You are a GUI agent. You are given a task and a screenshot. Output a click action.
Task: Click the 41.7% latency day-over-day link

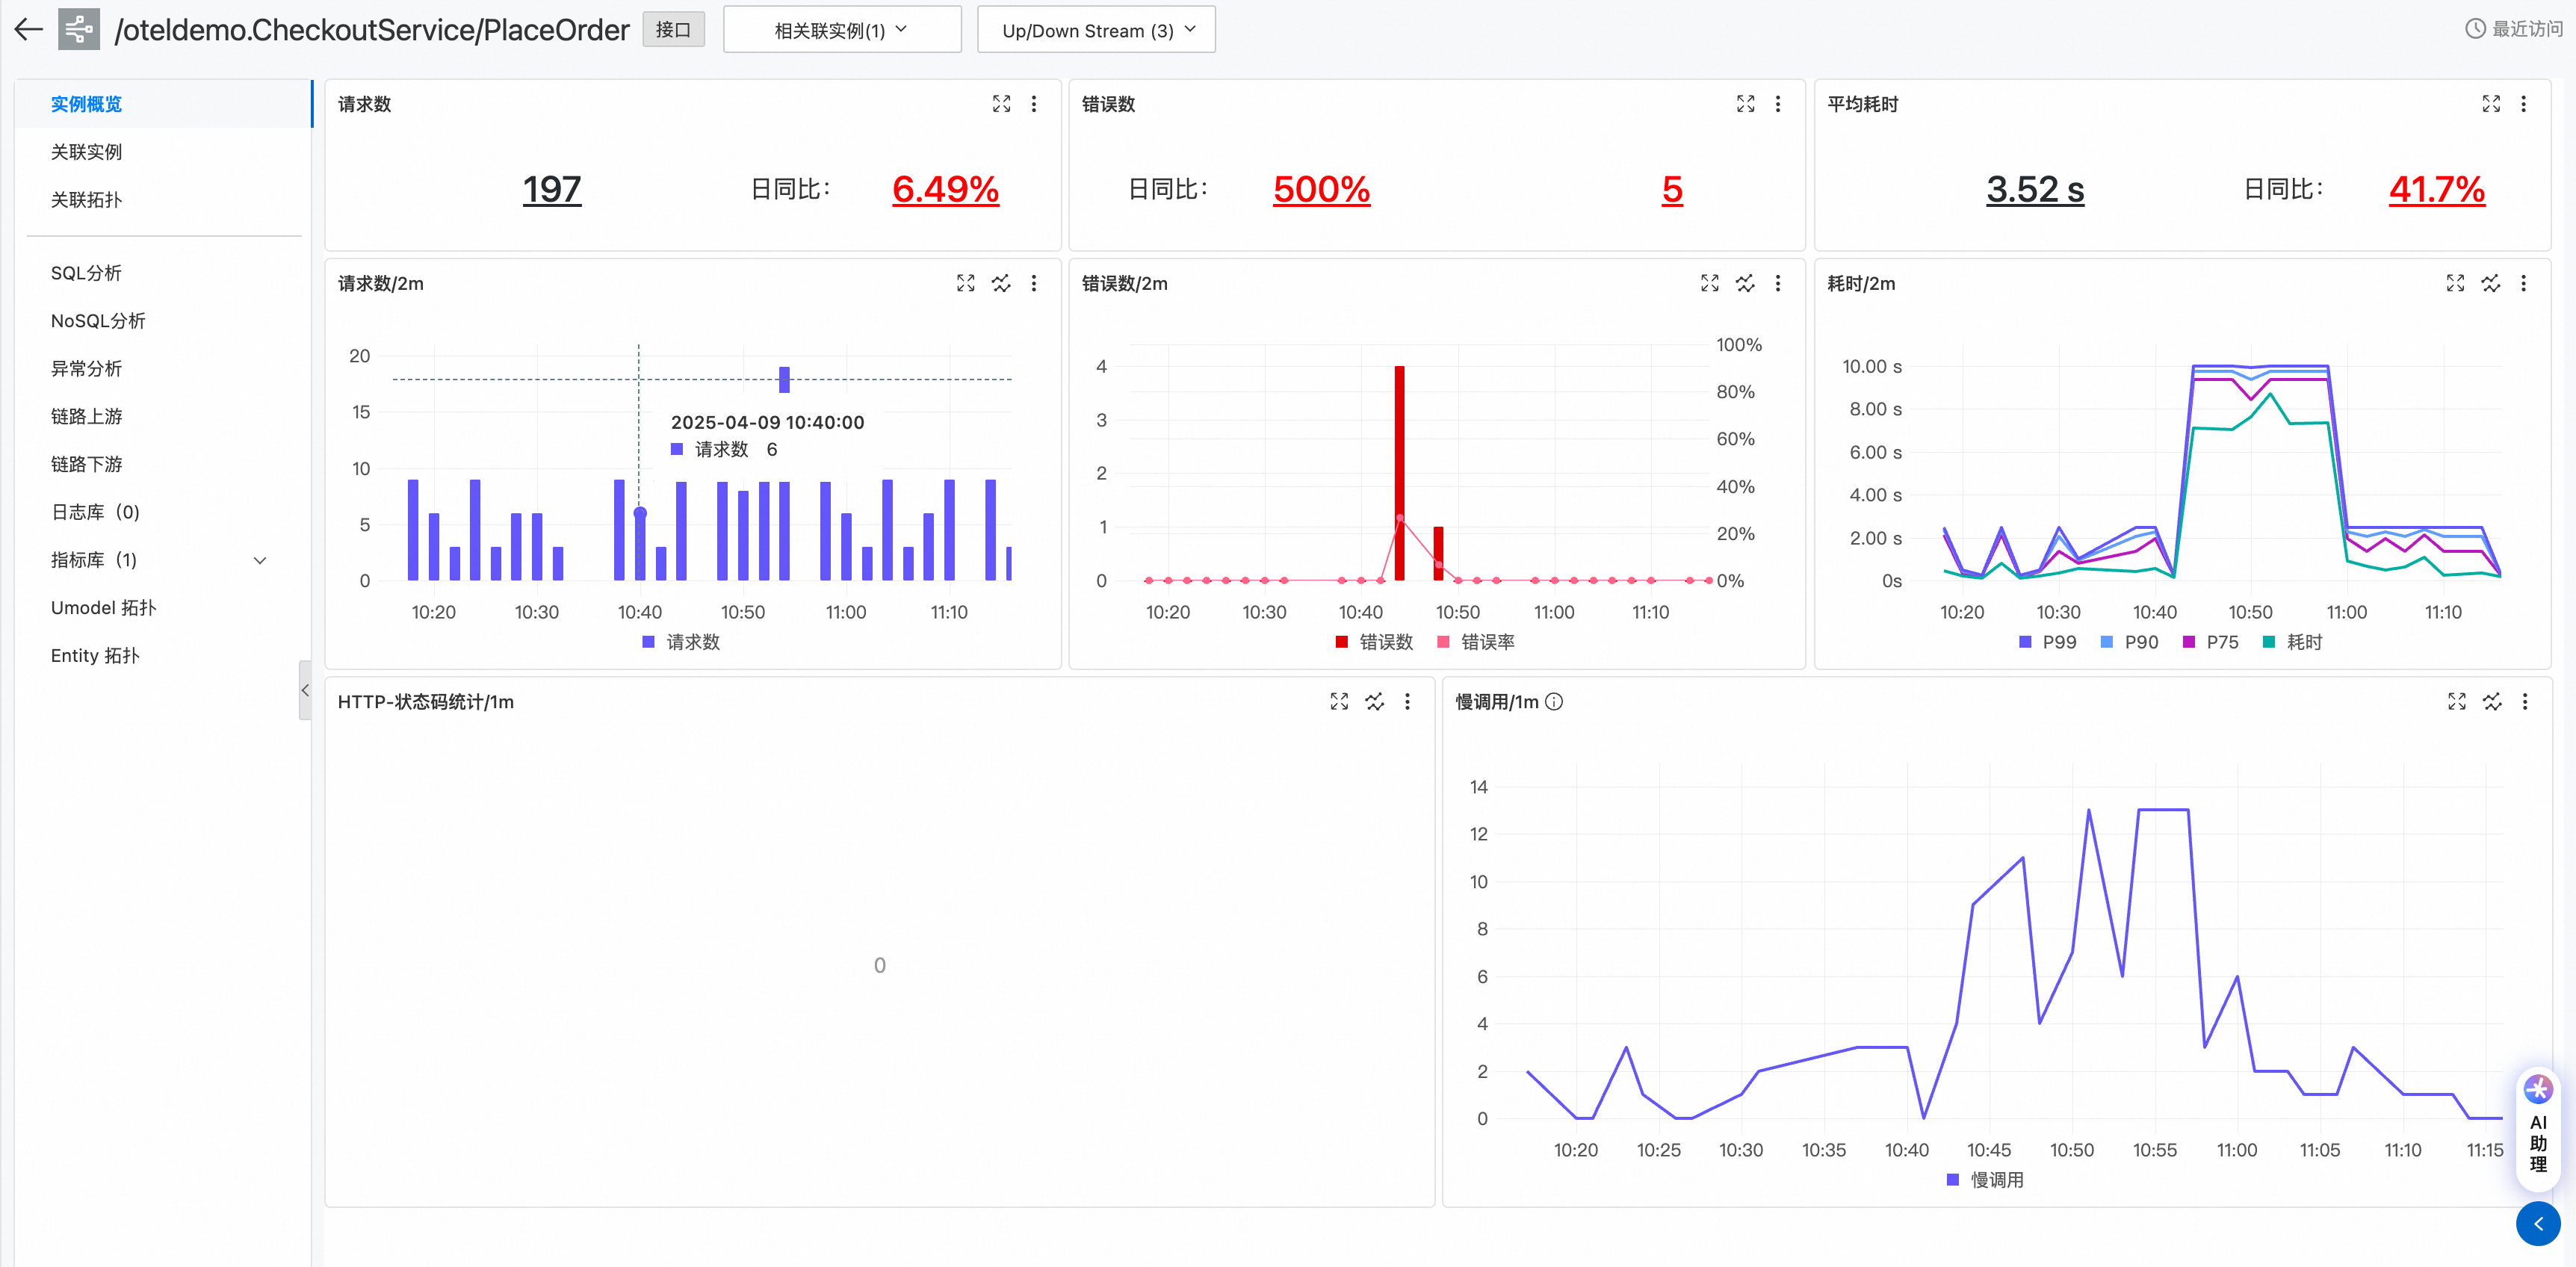pos(2437,189)
